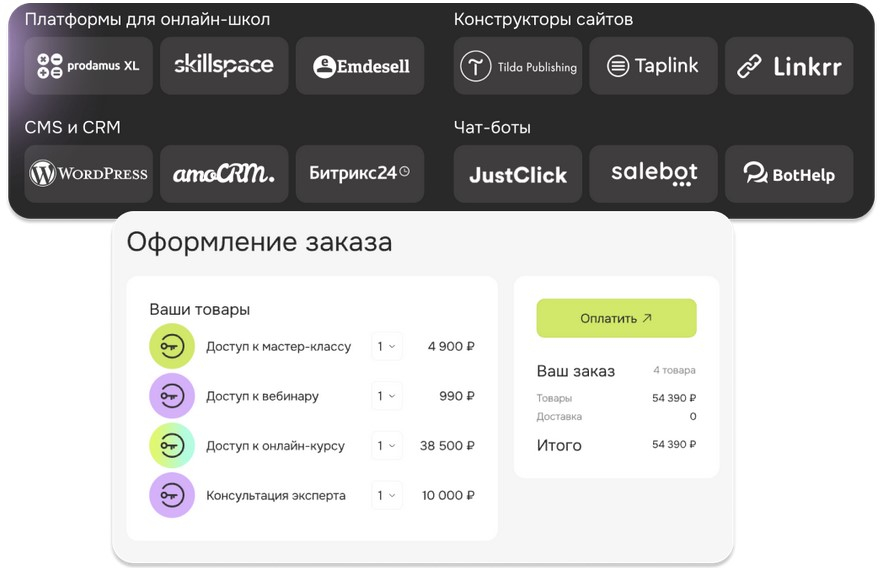
Task: Expand quantity dropdown for master-class access
Action: point(387,347)
